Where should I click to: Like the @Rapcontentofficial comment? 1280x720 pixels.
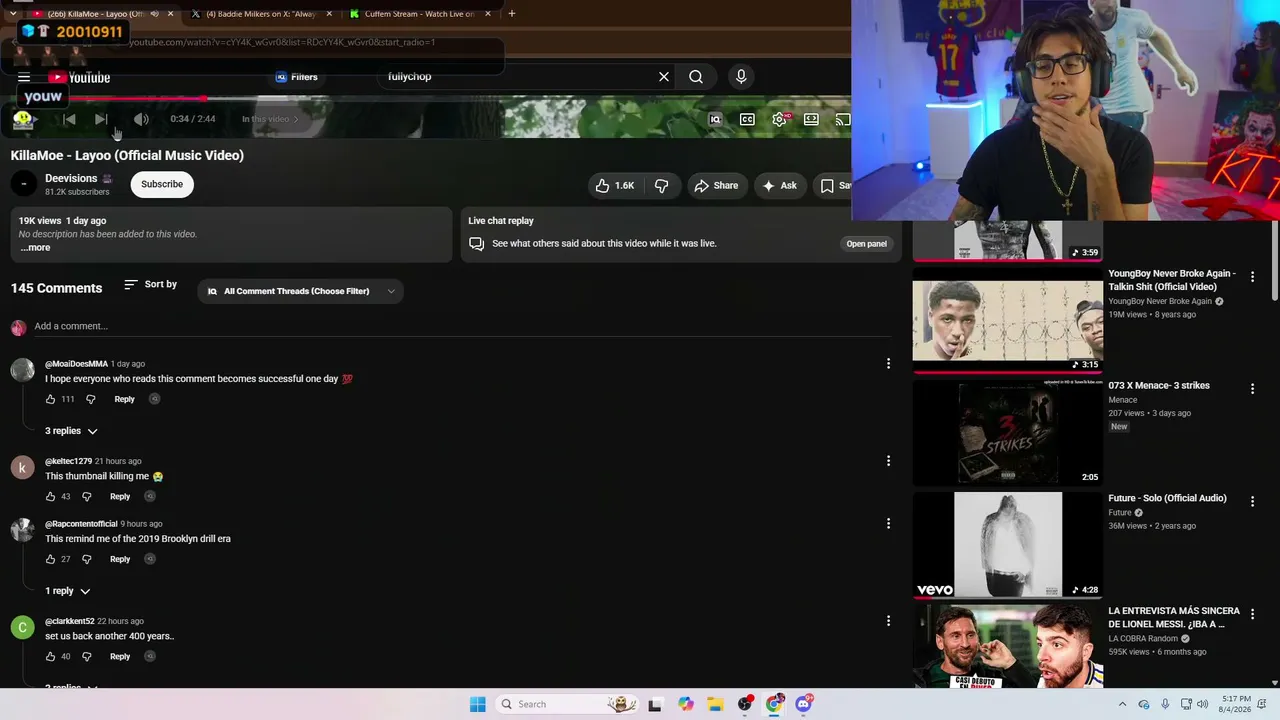(x=50, y=559)
